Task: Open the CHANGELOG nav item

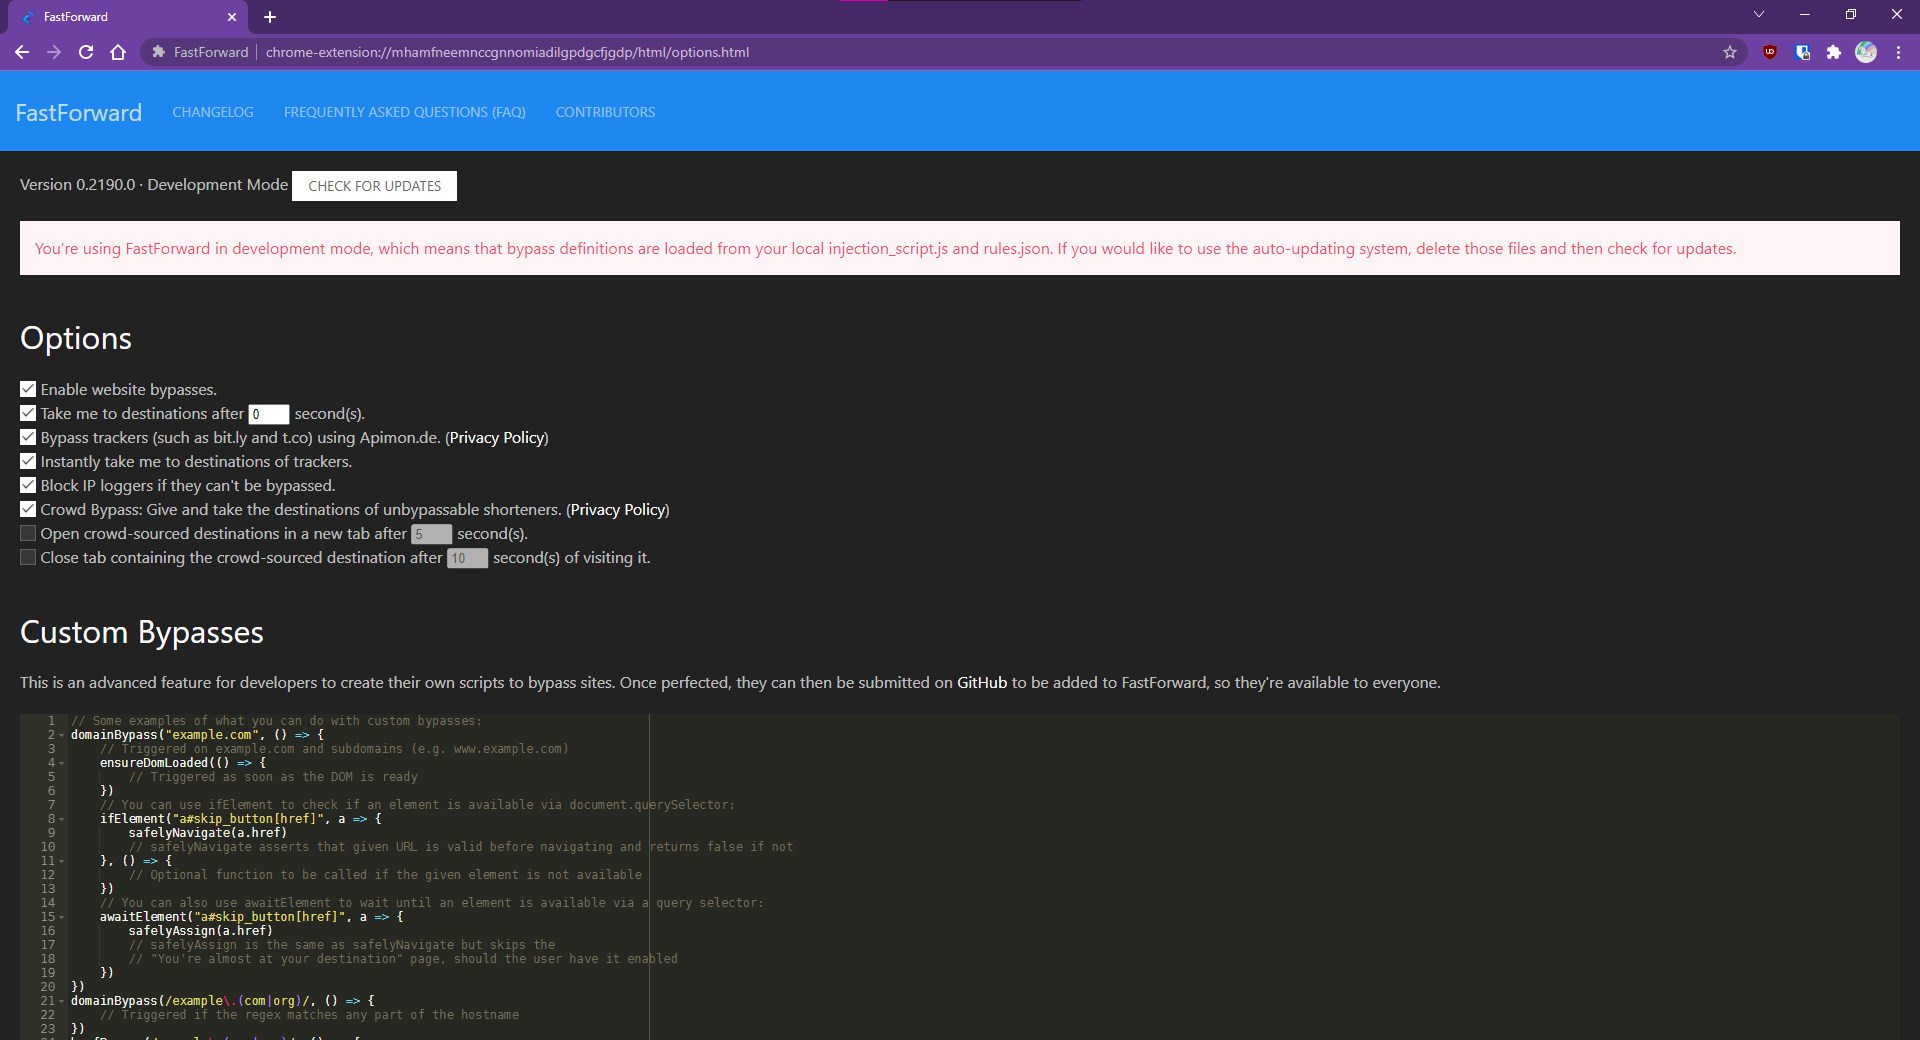Action: point(213,112)
